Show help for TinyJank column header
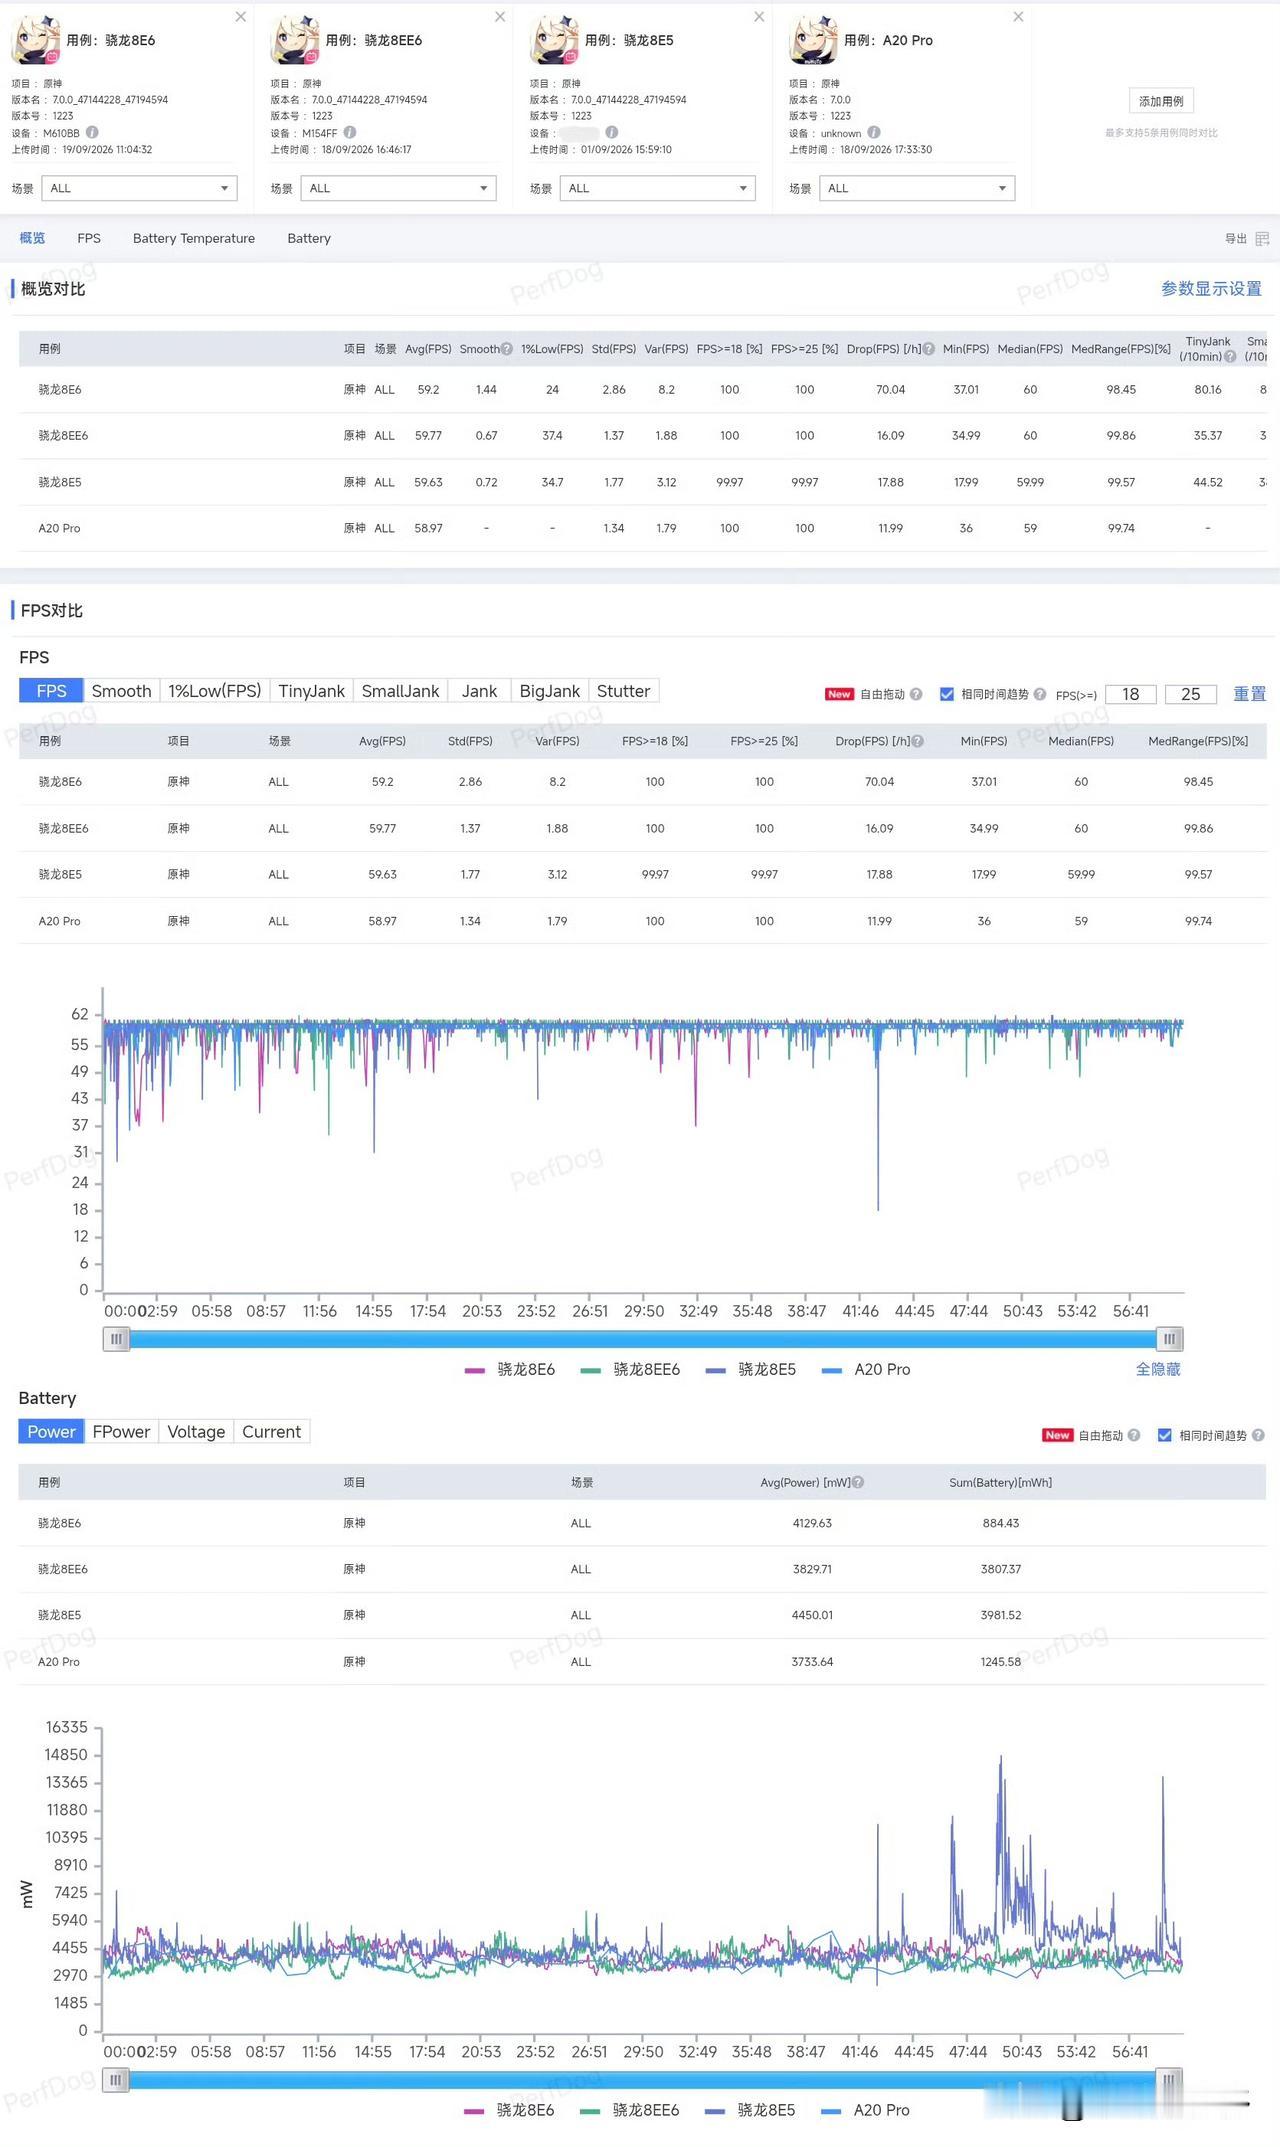The image size is (1280, 2147). click(x=1230, y=357)
